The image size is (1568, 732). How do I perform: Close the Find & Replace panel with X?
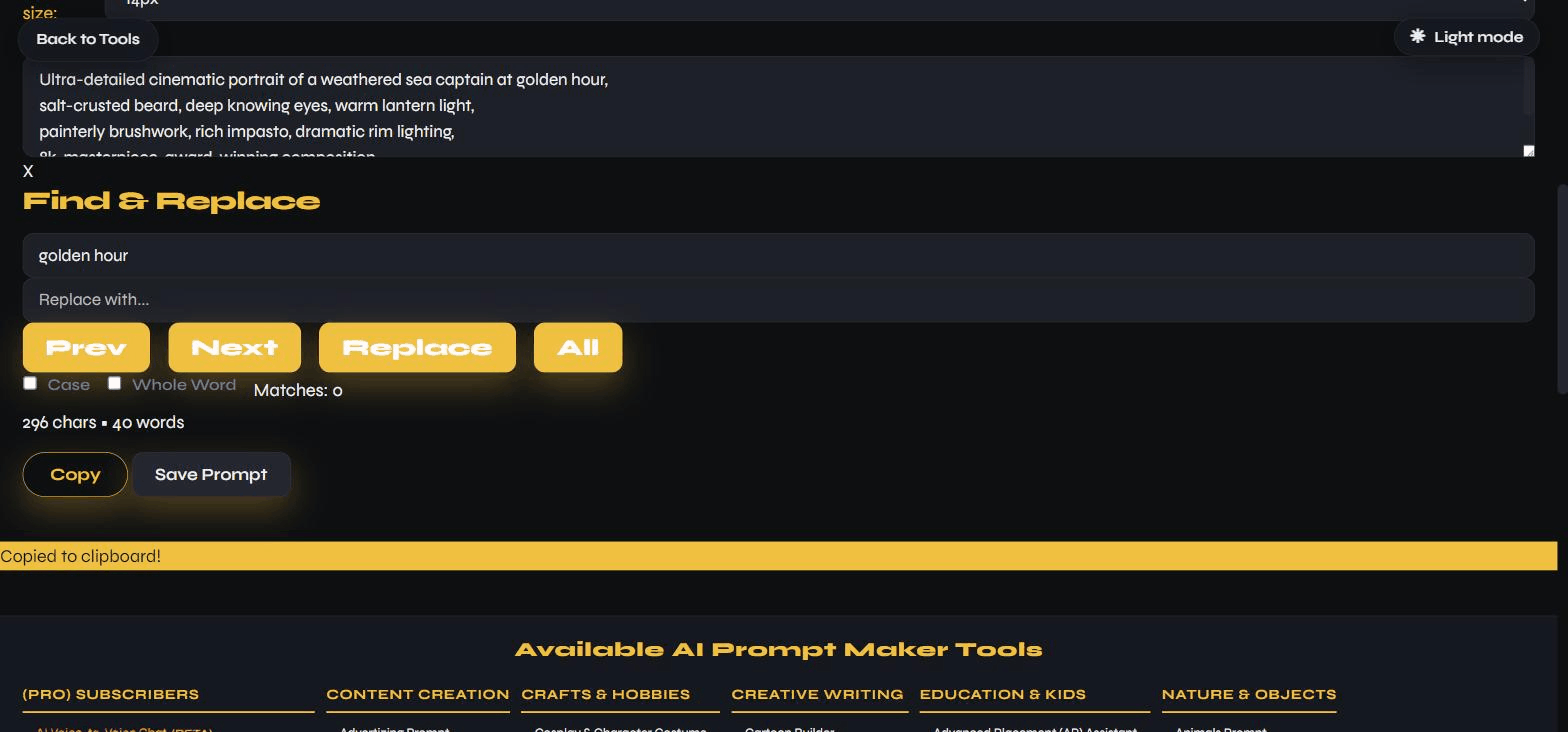[x=28, y=171]
